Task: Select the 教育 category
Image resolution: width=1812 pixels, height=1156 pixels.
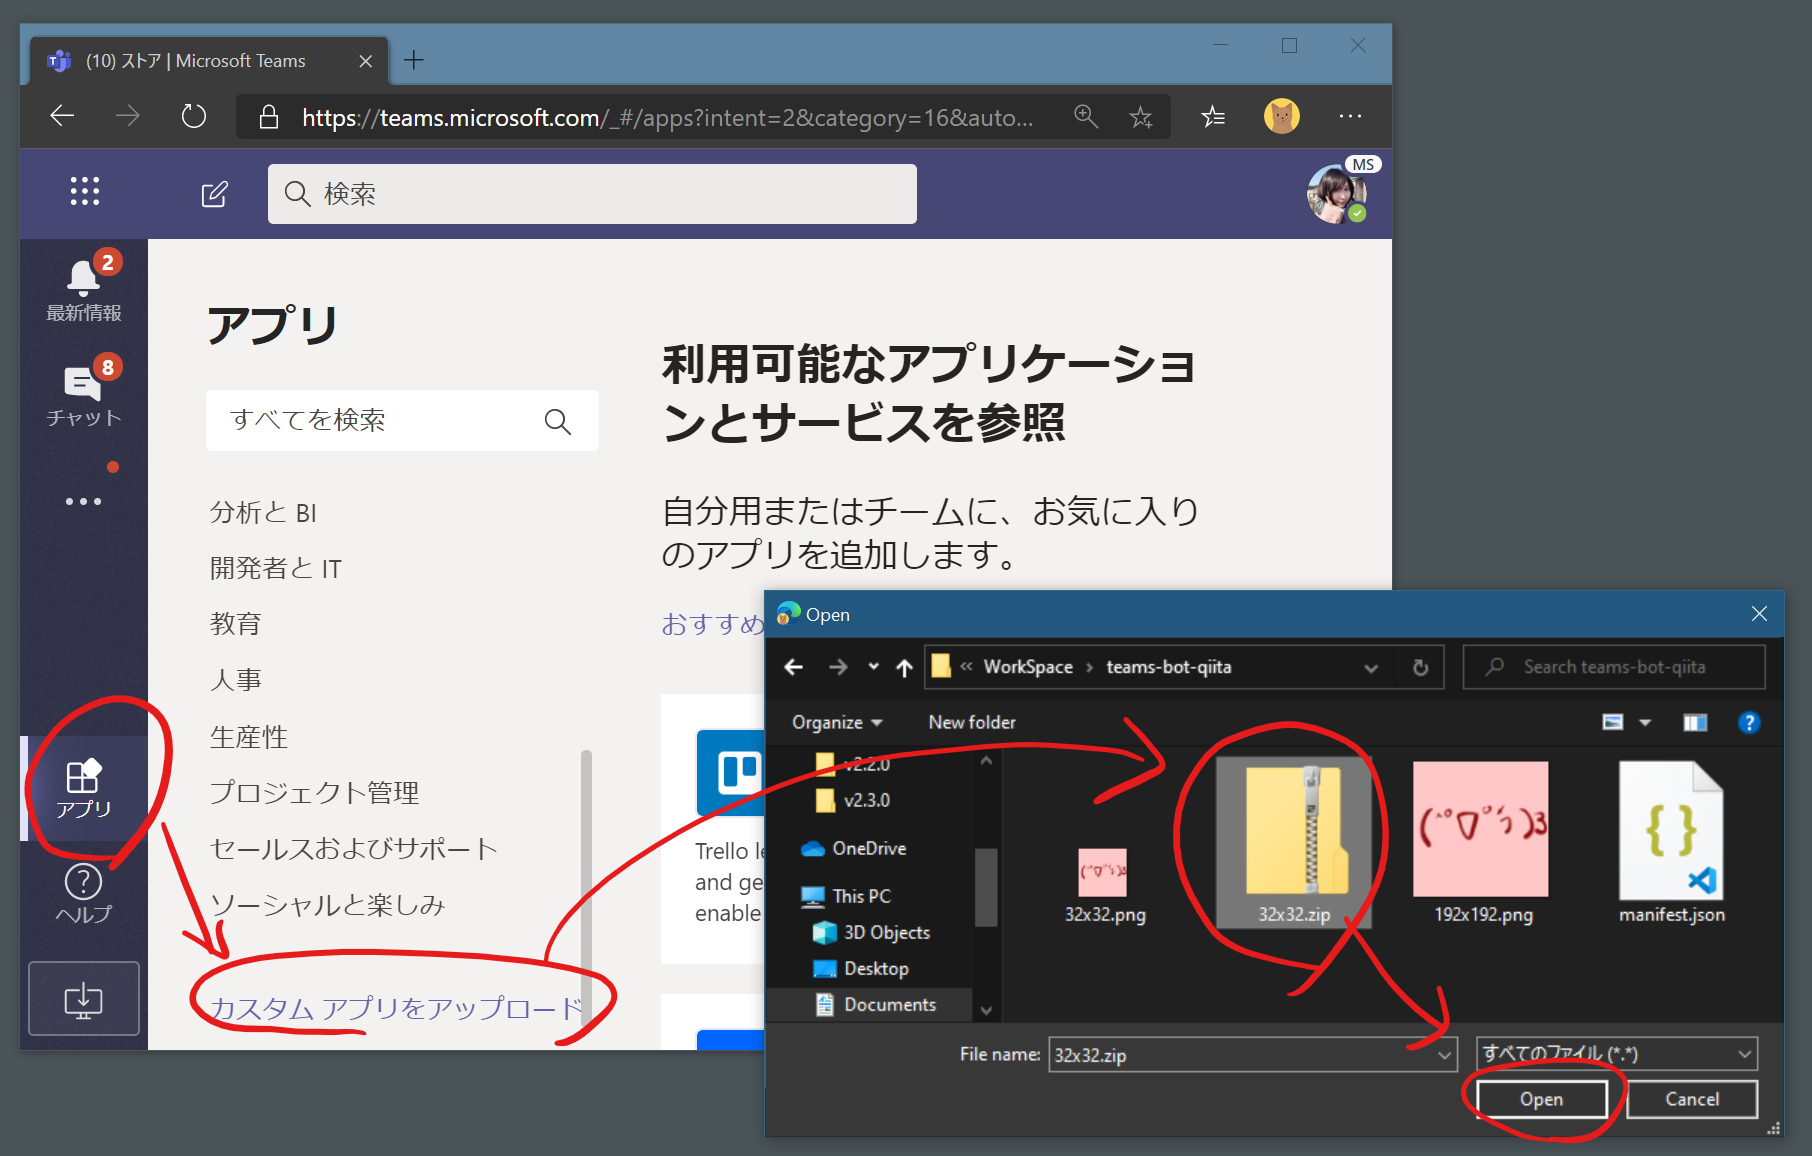Action: coord(236,624)
